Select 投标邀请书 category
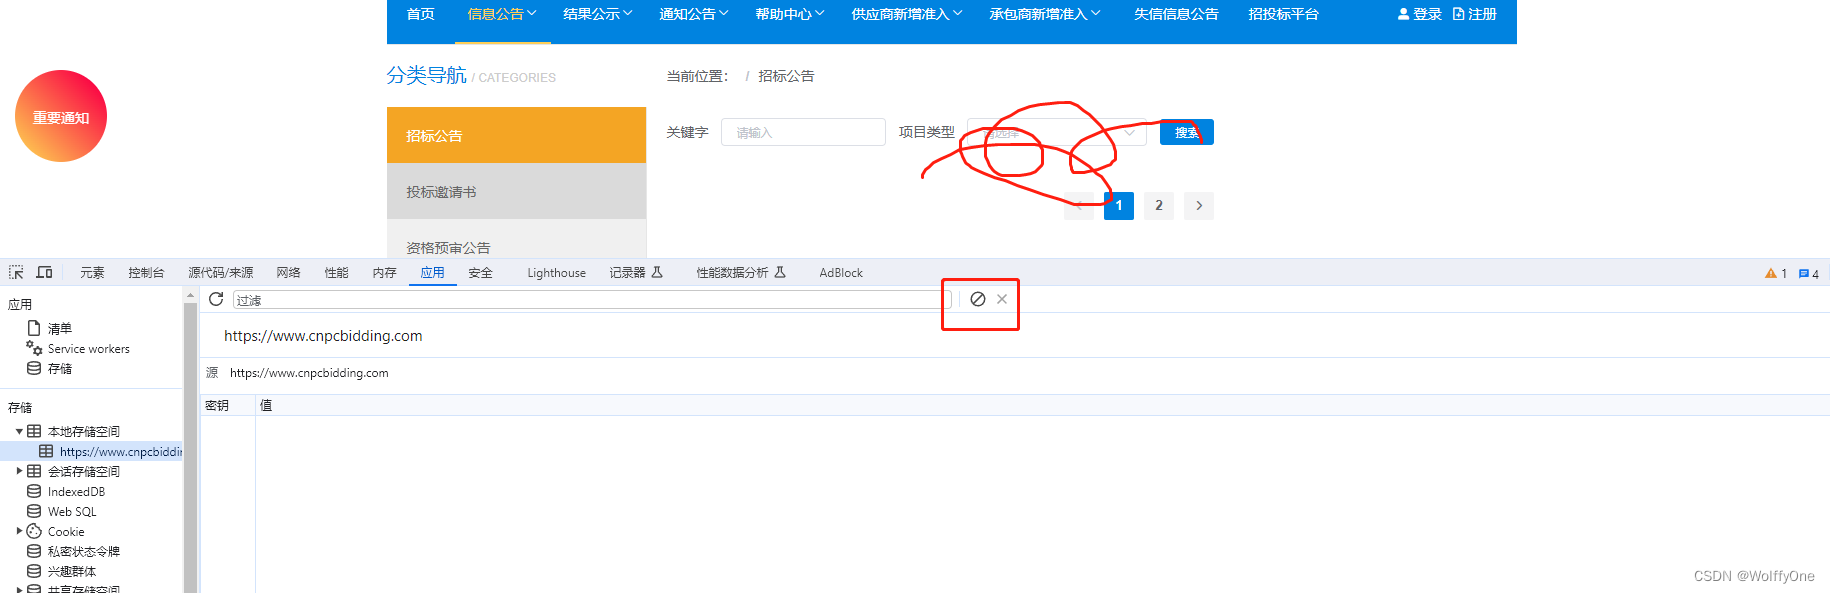Viewport: 1830px width, 593px height. pyautogui.click(x=516, y=191)
